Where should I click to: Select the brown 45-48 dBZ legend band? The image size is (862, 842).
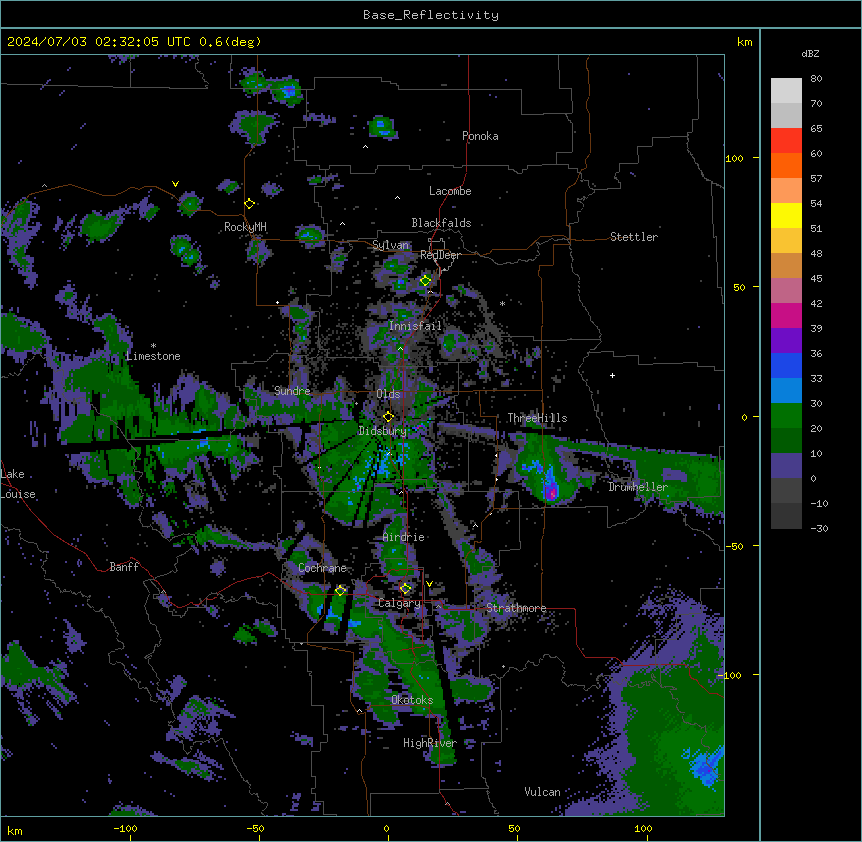[786, 265]
